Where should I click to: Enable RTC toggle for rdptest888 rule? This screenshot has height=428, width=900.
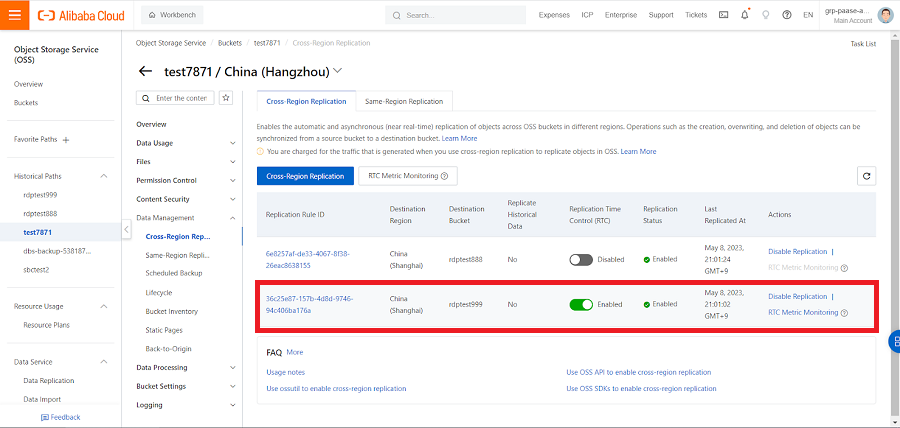(x=581, y=259)
